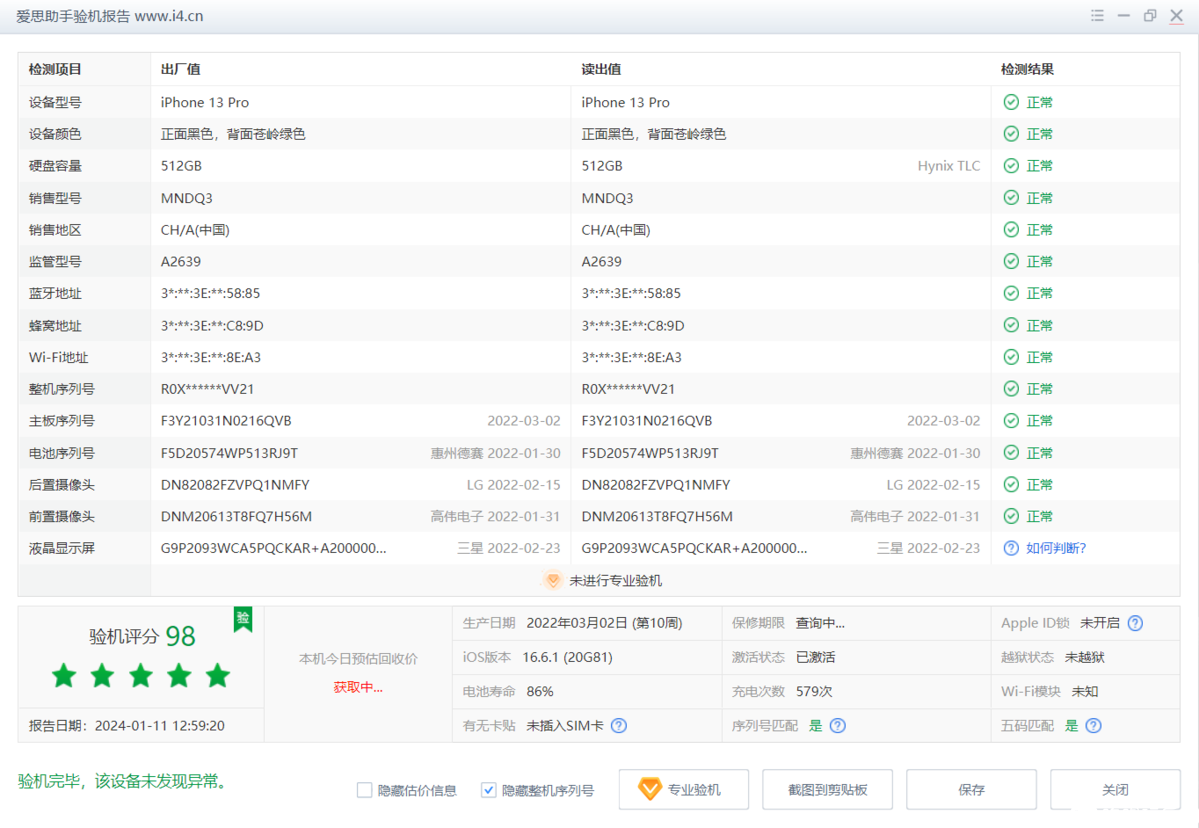The image size is (1199, 828).
Task: Click the 读出值 column header
Action: (x=601, y=70)
